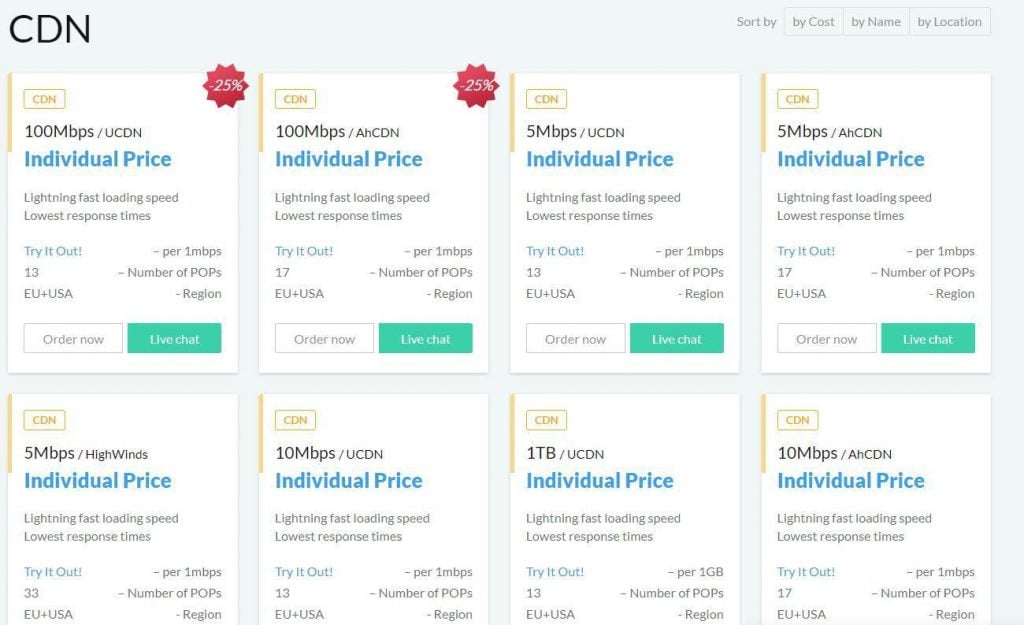Screen dimensions: 1024x625
Task: Click CDN tag on 5Mbps UCDN card
Action: click(546, 99)
